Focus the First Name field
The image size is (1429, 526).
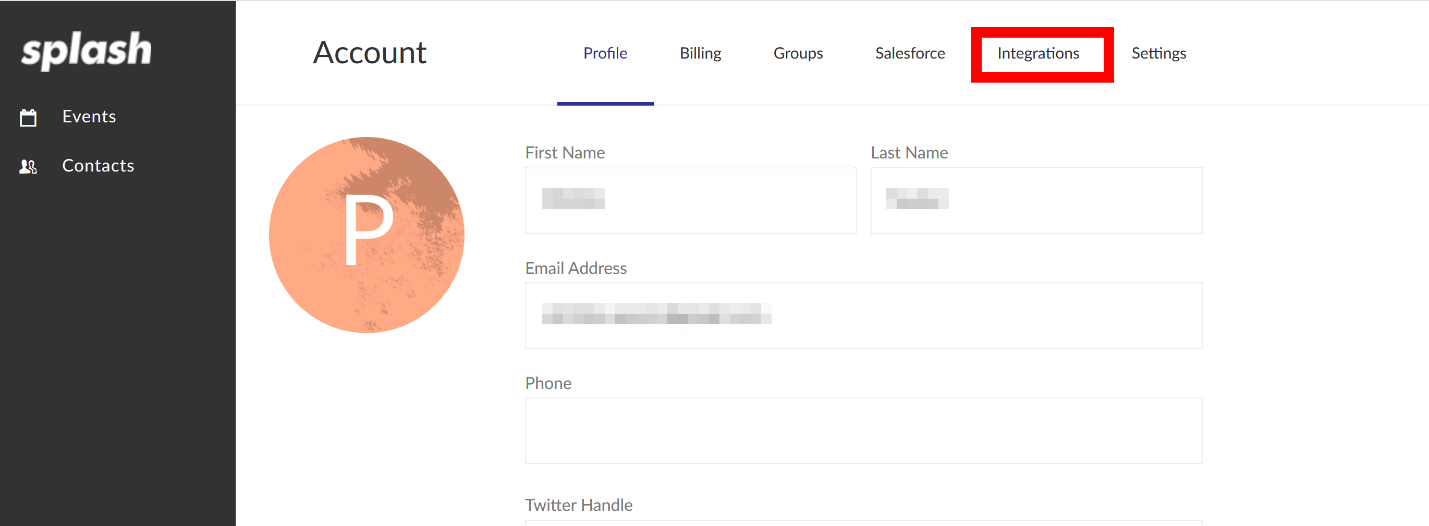[x=691, y=200]
